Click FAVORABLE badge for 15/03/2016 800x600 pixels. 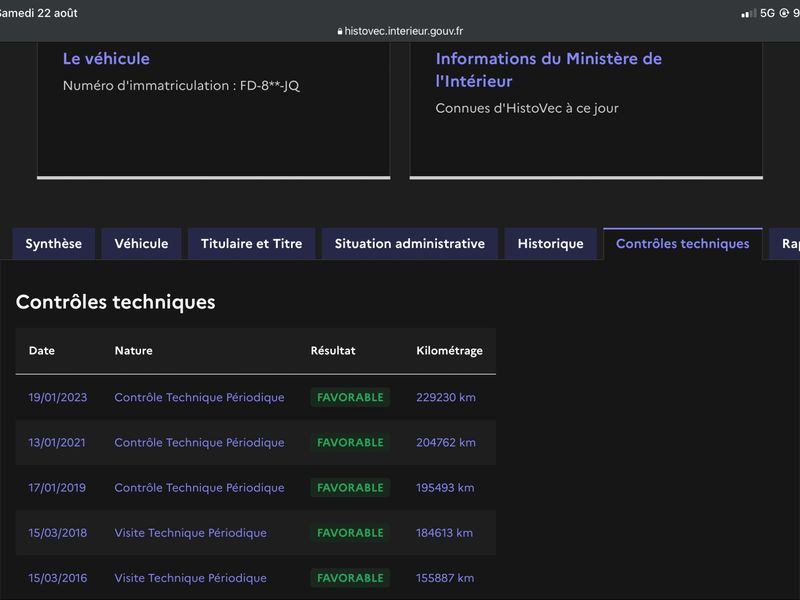coord(350,578)
